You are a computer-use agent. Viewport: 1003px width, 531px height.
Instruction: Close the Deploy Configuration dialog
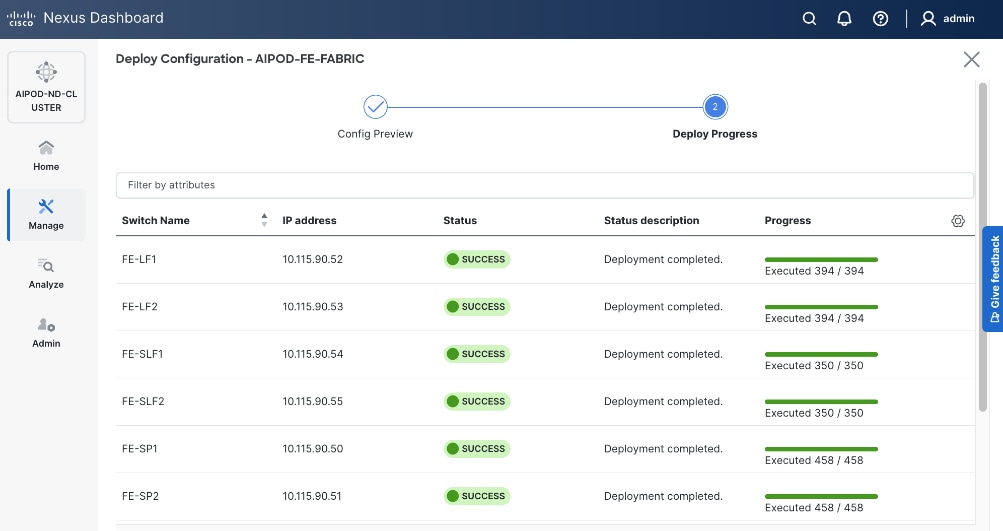click(x=971, y=60)
